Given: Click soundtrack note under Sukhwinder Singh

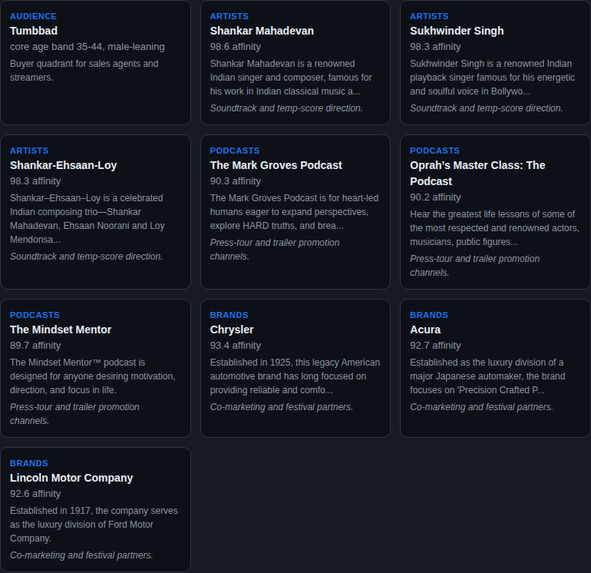Looking at the screenshot, I should click(486, 108).
